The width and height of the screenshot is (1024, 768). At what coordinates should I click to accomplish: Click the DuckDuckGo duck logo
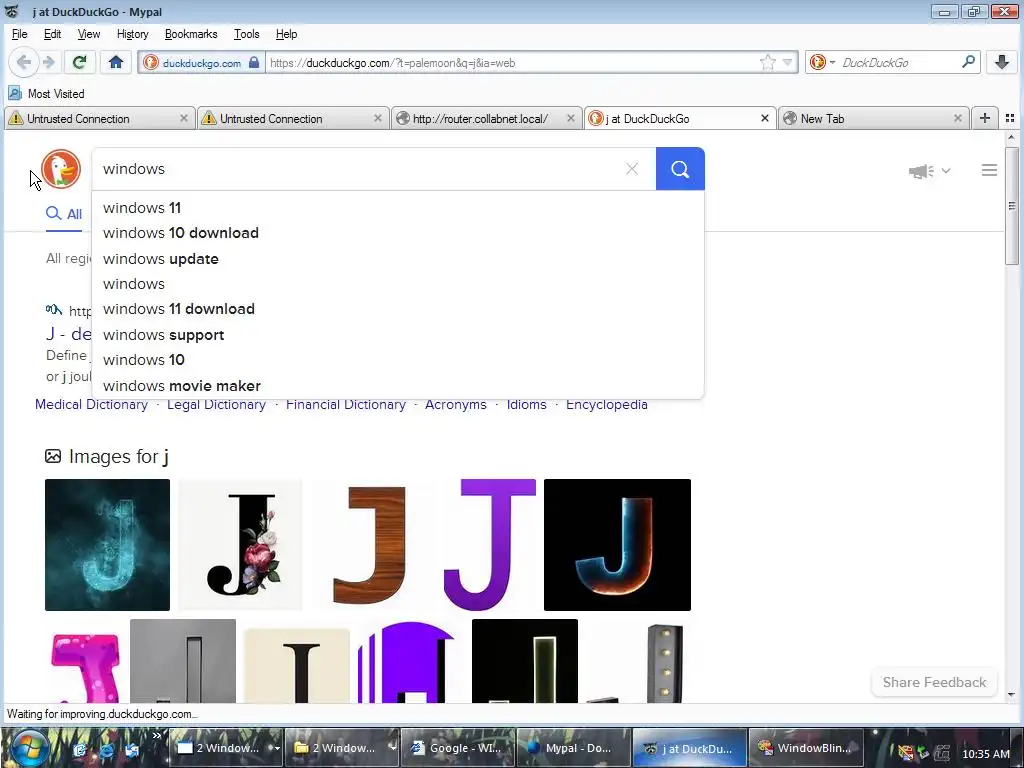point(61,169)
